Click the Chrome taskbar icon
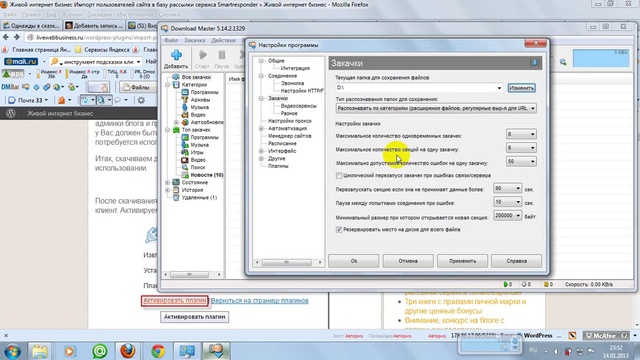 pyautogui.click(x=158, y=351)
